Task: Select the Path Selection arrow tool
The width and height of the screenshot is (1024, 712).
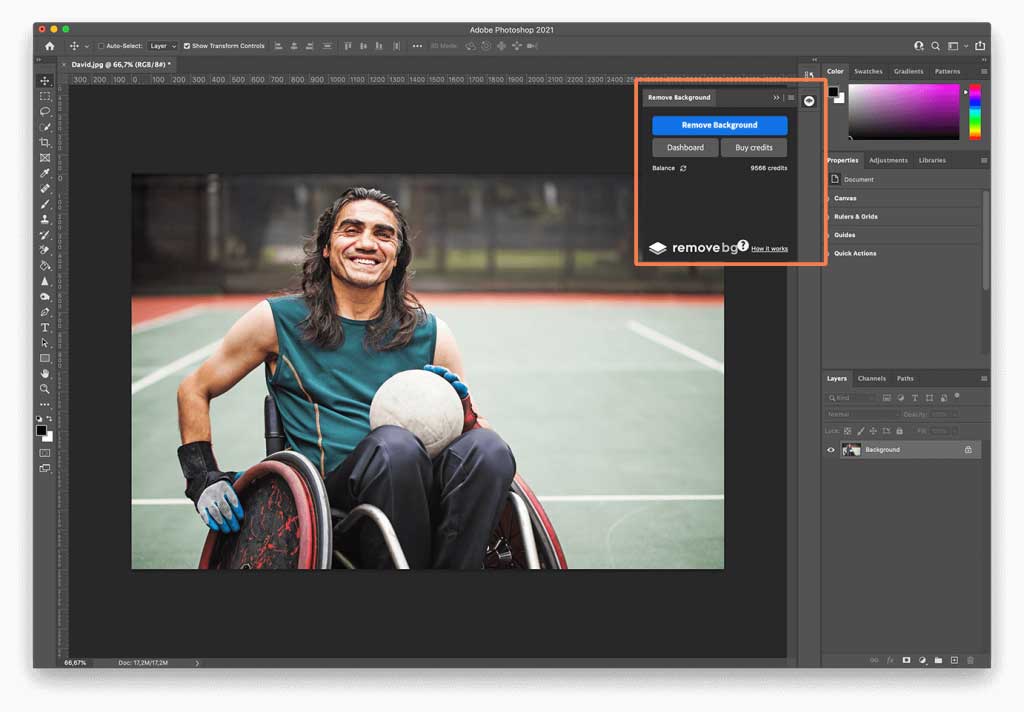Action: [x=45, y=343]
